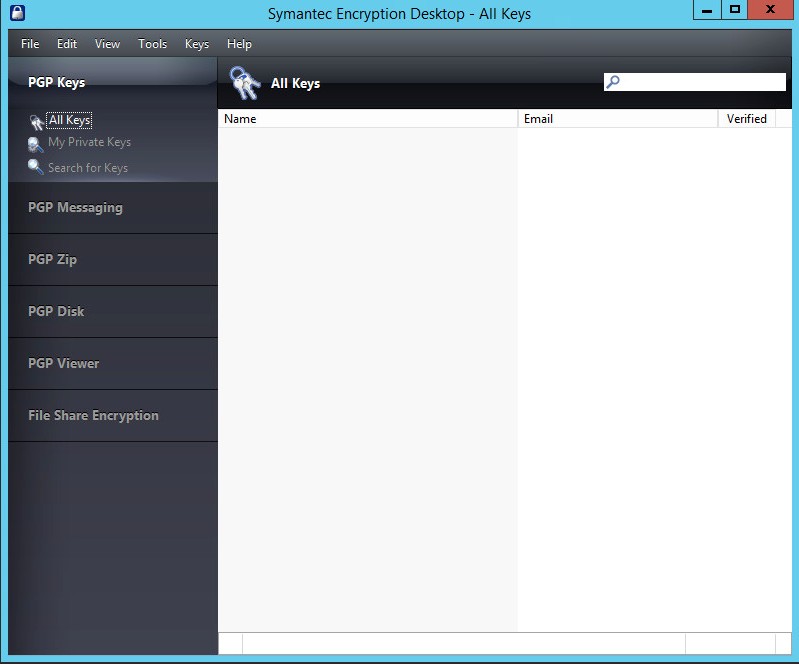This screenshot has width=799, height=664.
Task: Click the My Private Keys icon
Action: pos(35,145)
